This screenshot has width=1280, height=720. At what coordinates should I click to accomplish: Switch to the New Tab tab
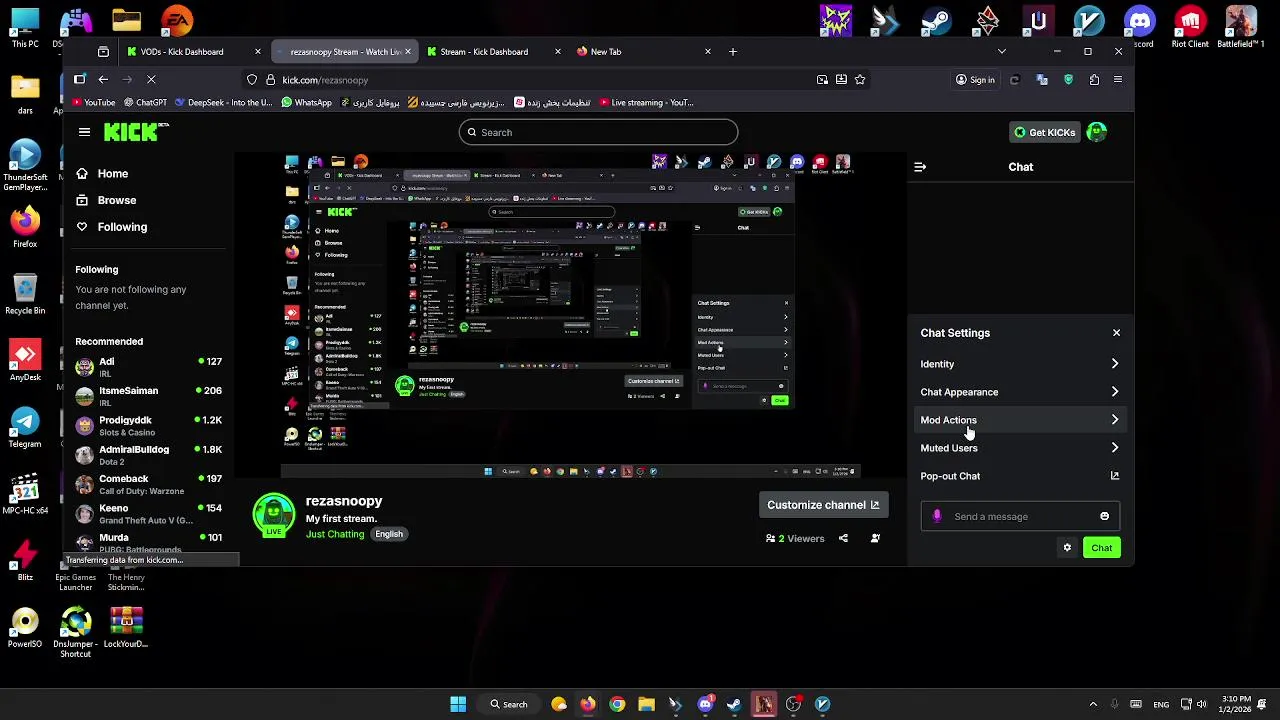pos(643,52)
